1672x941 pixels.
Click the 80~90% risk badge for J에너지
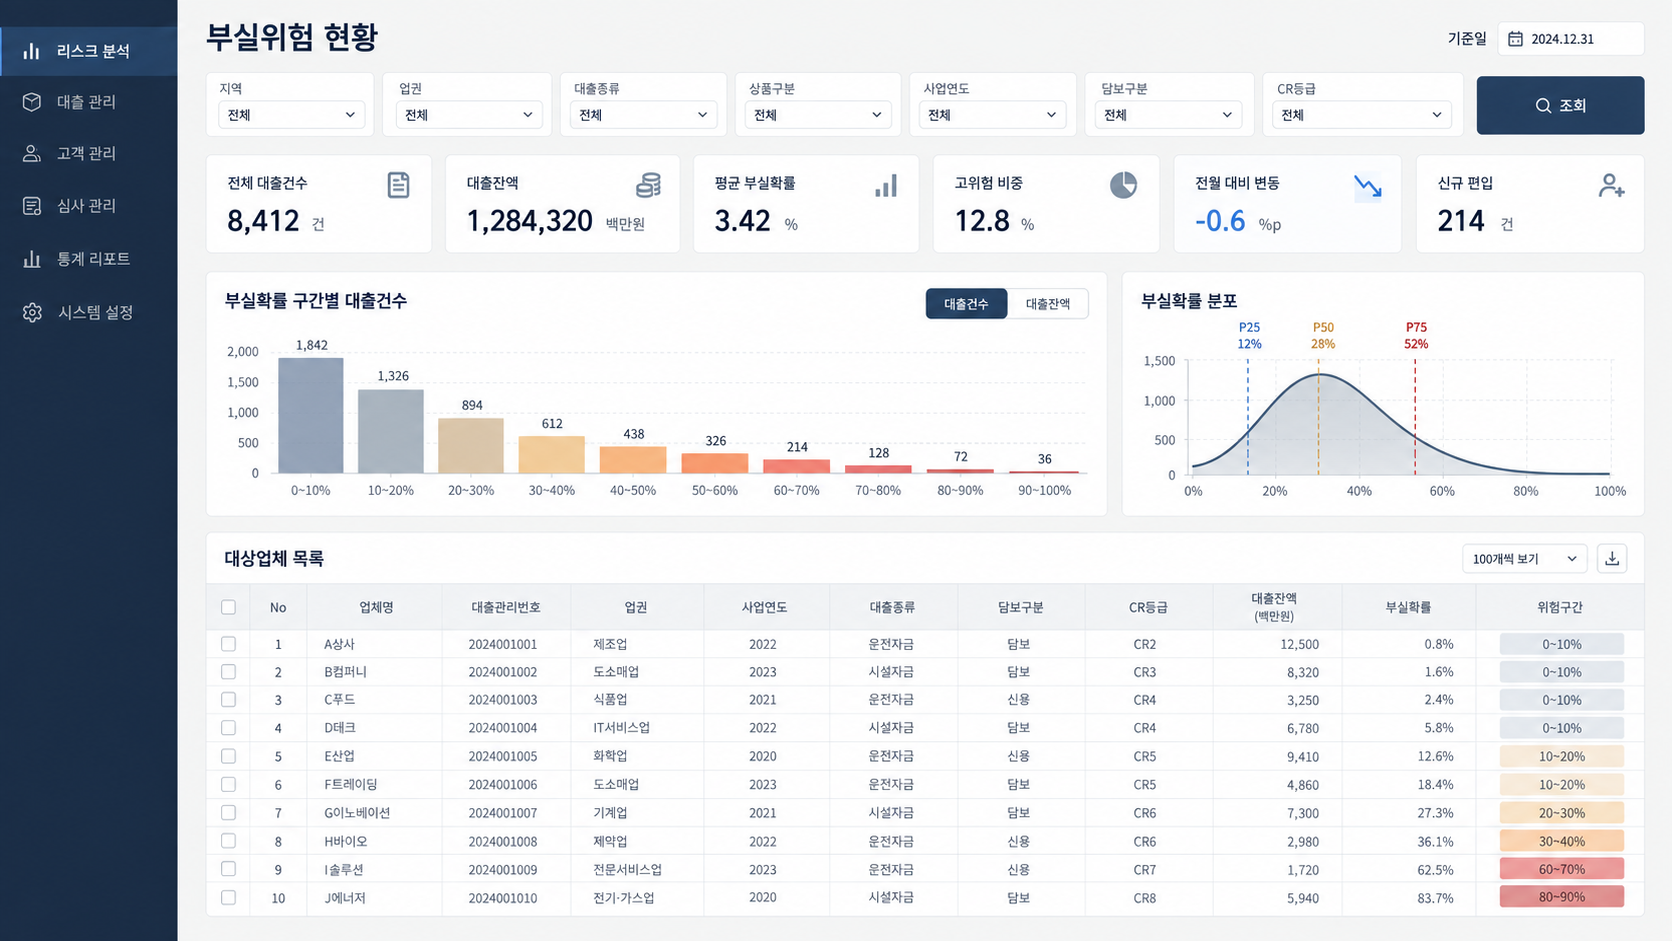click(1561, 897)
